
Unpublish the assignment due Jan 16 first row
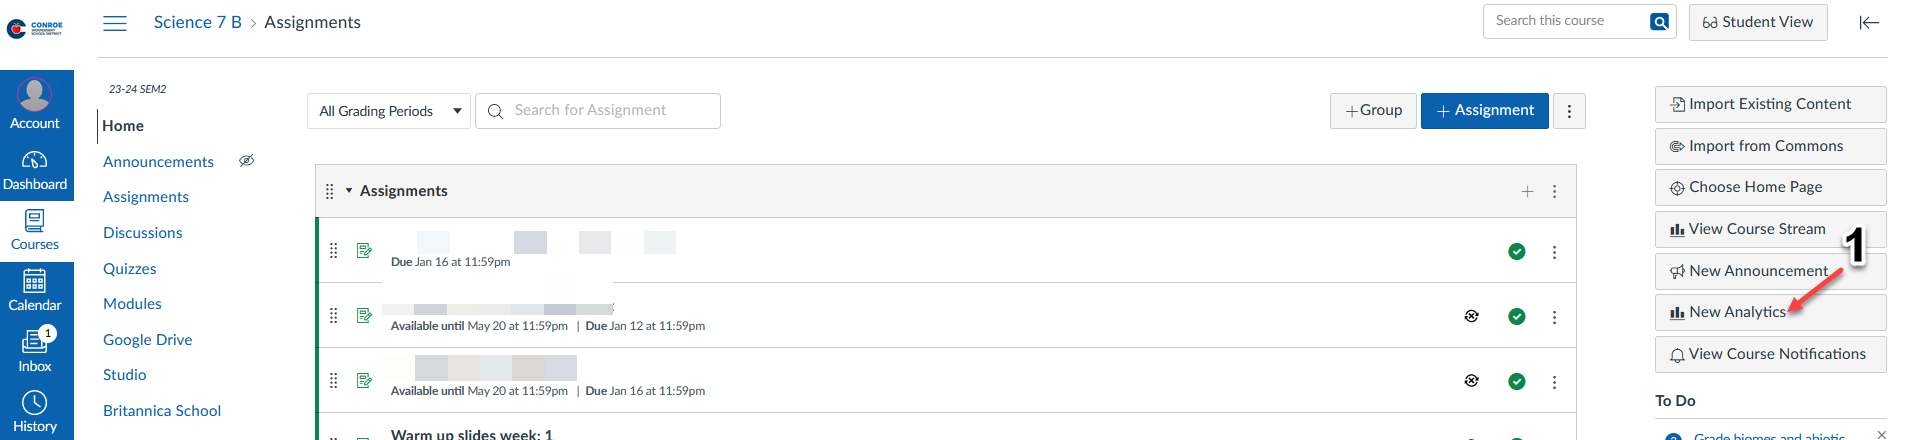[x=1516, y=252]
